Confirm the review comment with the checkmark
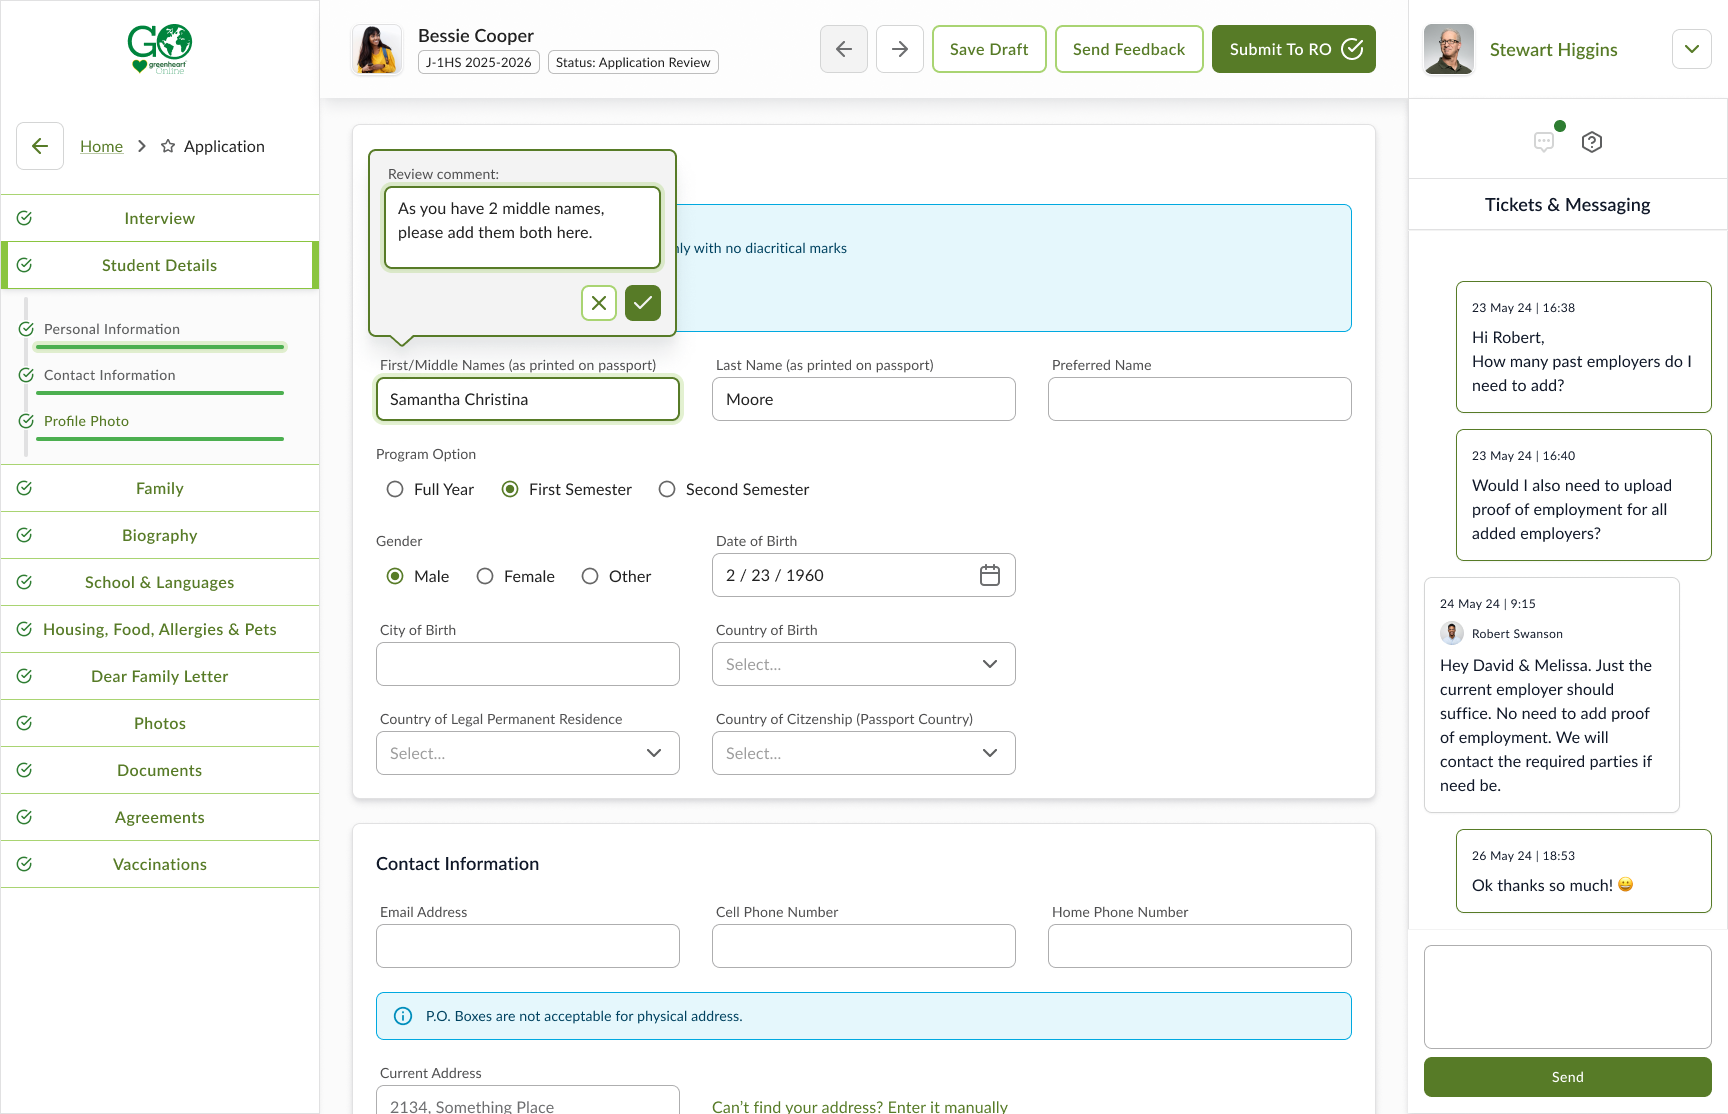Image resolution: width=1728 pixels, height=1114 pixels. [x=643, y=302]
